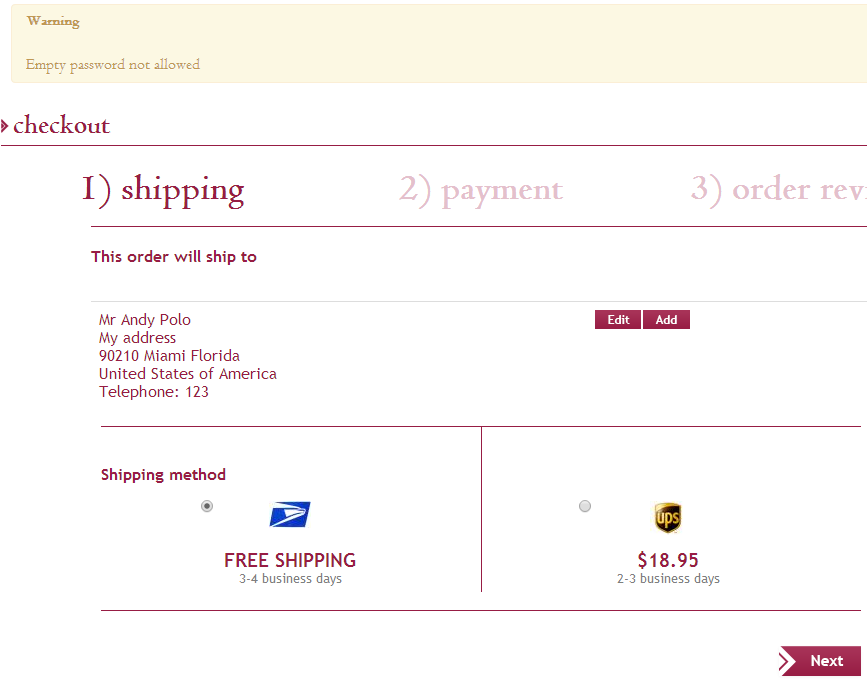
Task: Click the Warning title in the alert
Action: click(x=53, y=21)
